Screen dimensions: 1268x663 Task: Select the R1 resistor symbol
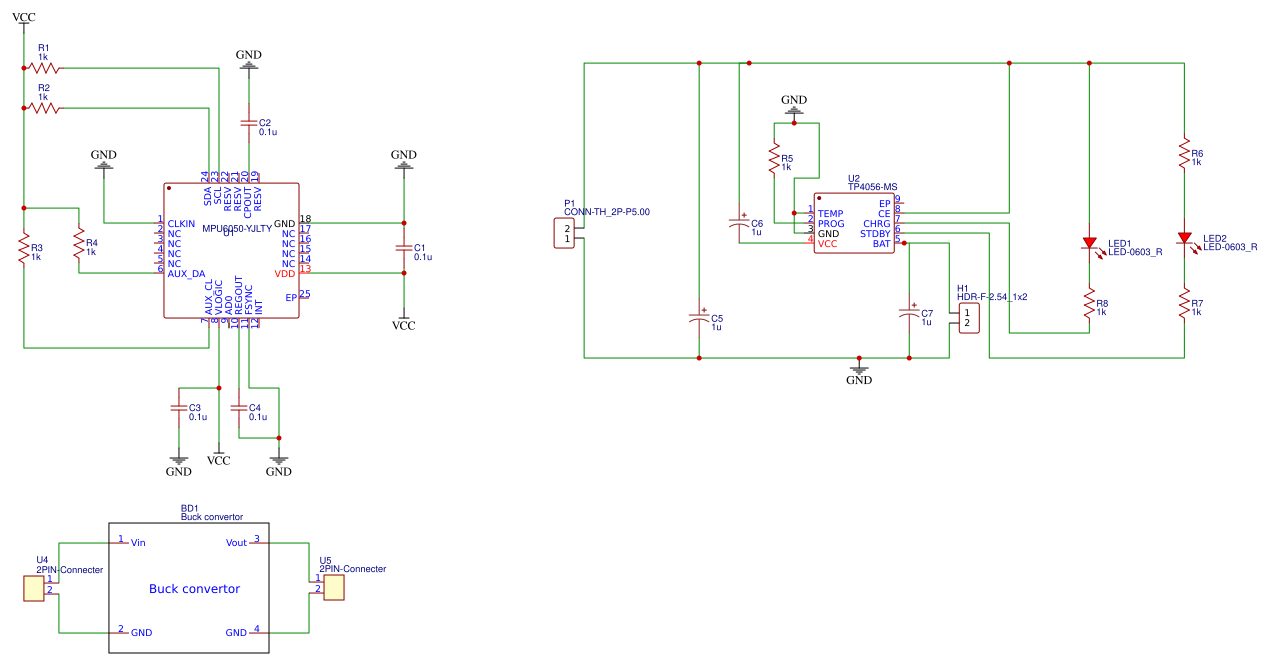(x=44, y=68)
